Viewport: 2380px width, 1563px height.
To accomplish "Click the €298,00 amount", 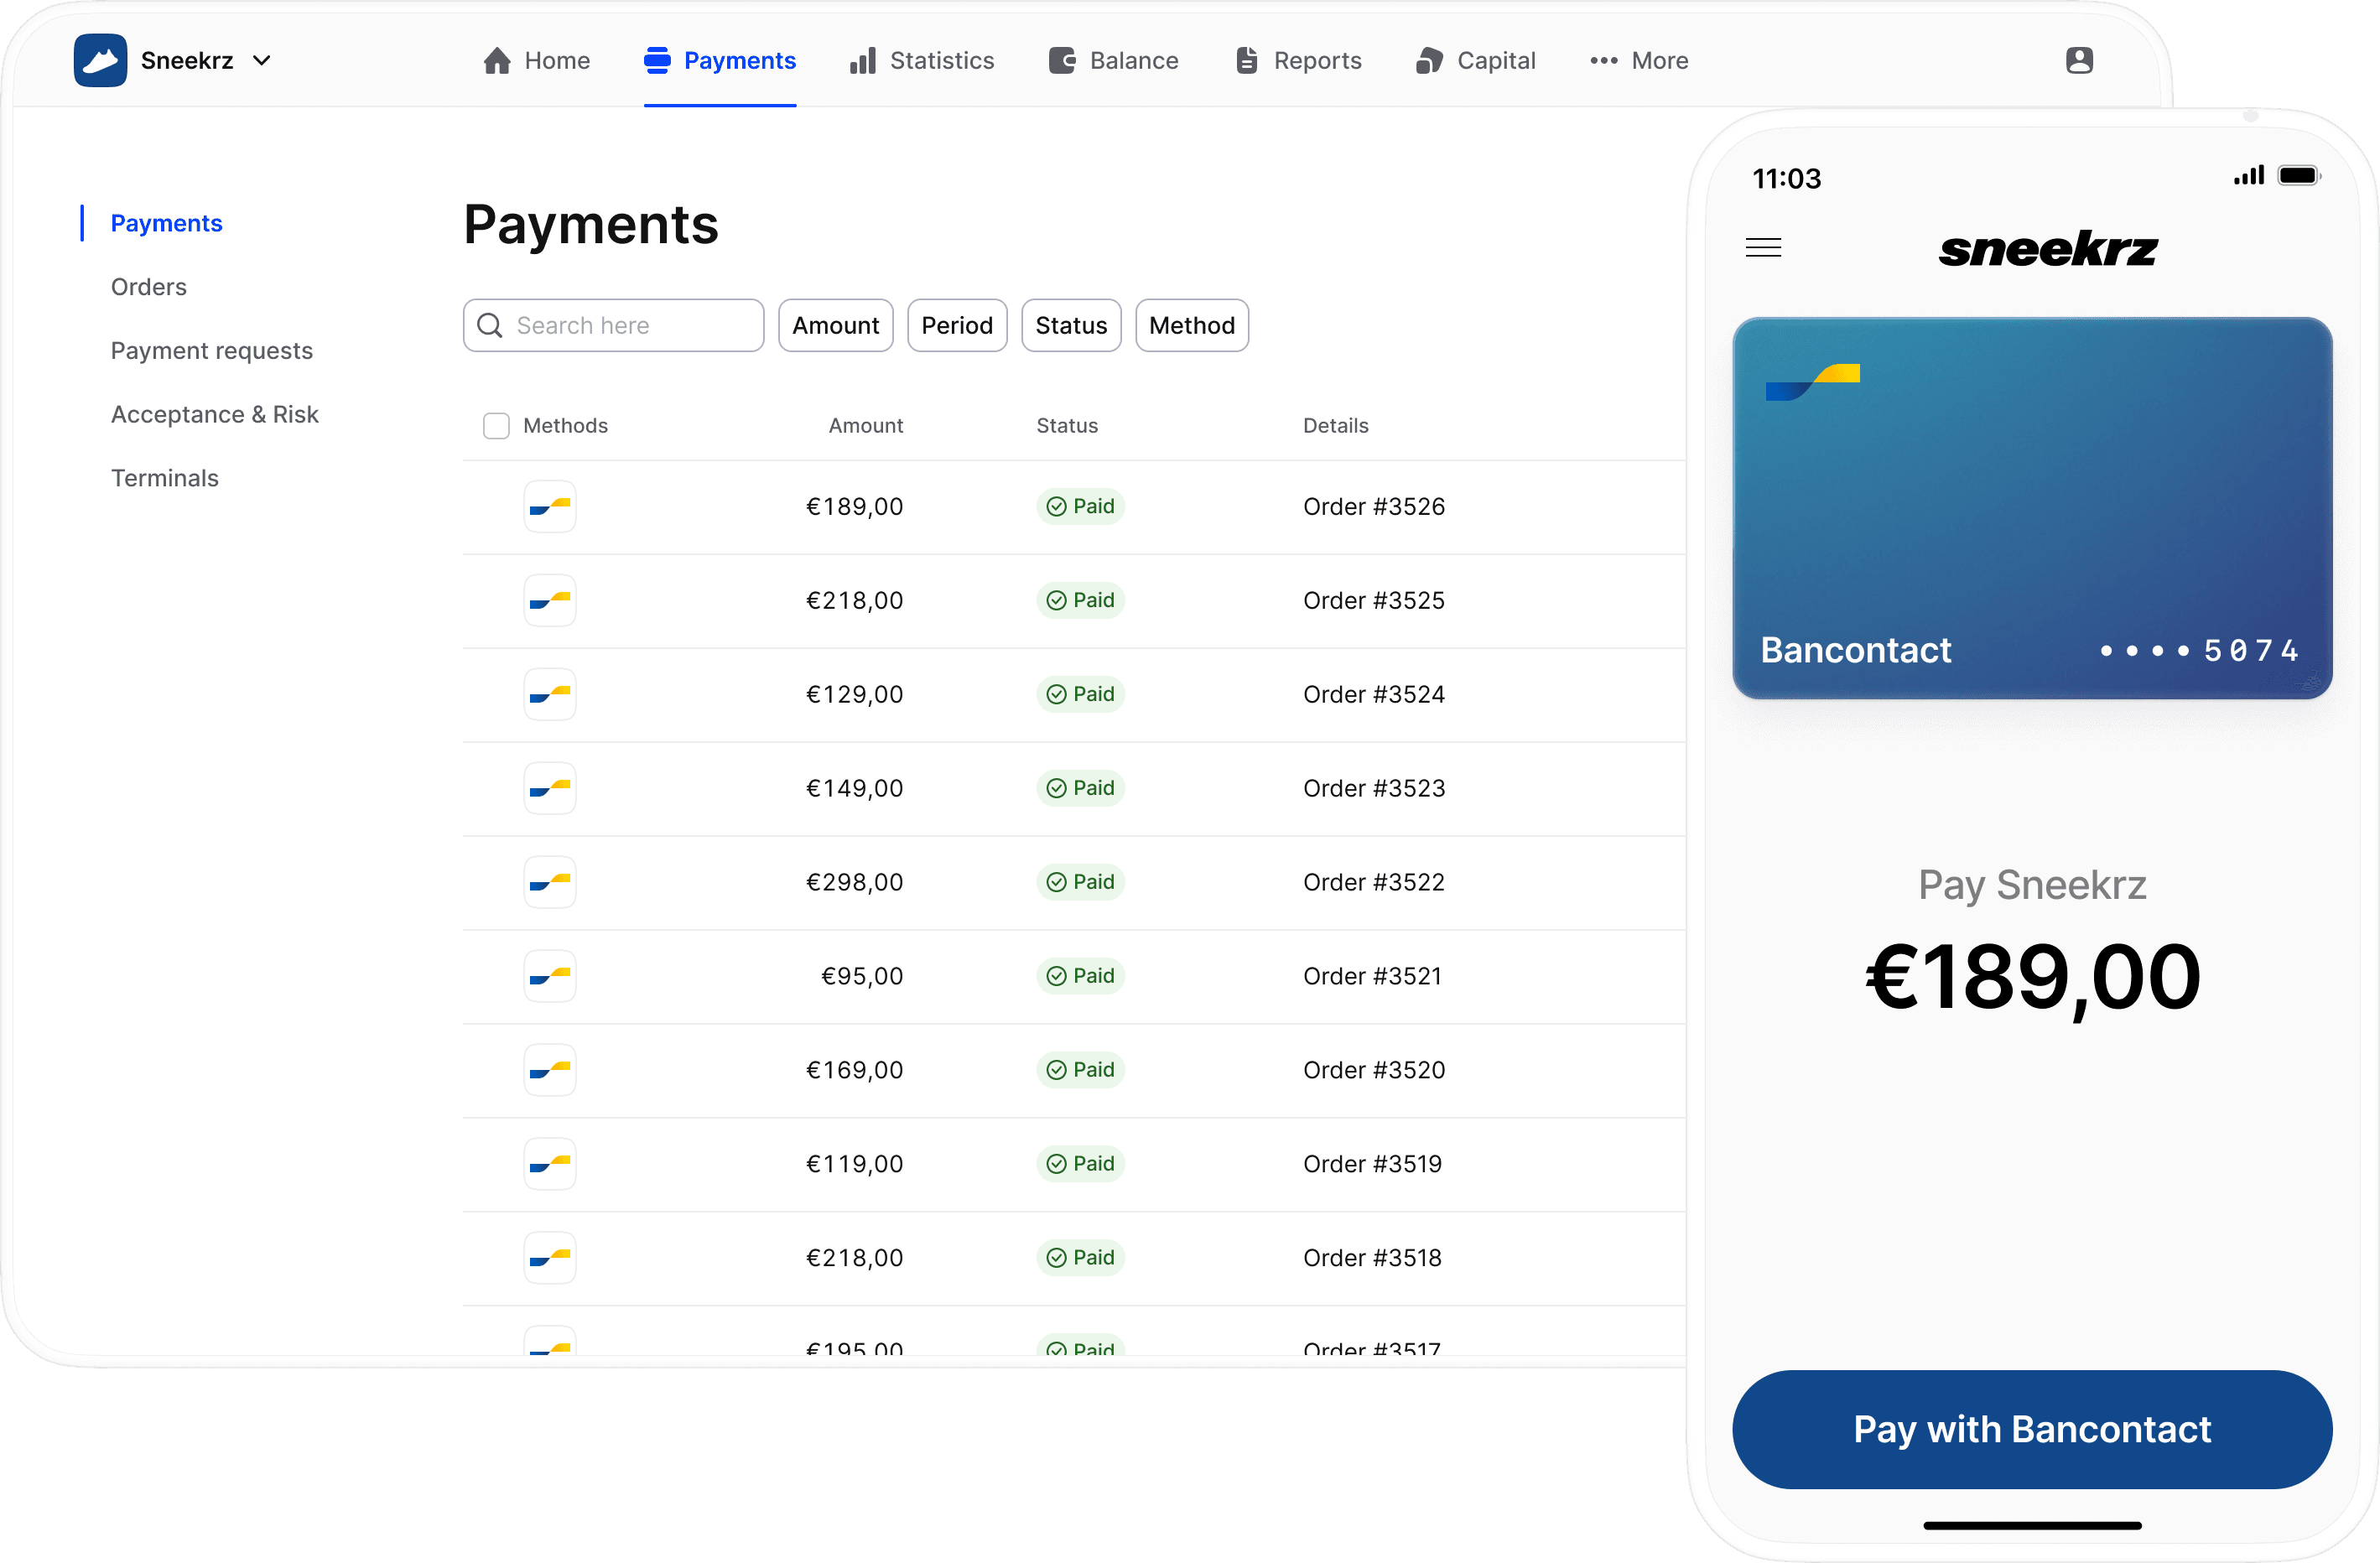I will click(x=855, y=883).
